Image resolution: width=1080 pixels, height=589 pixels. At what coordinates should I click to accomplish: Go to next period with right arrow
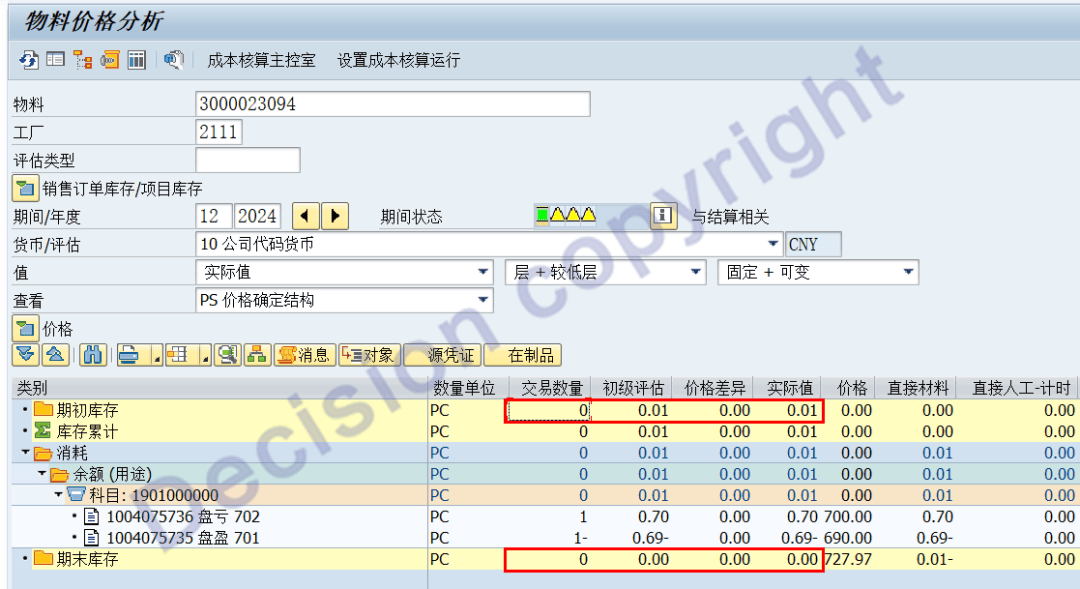[x=334, y=216]
